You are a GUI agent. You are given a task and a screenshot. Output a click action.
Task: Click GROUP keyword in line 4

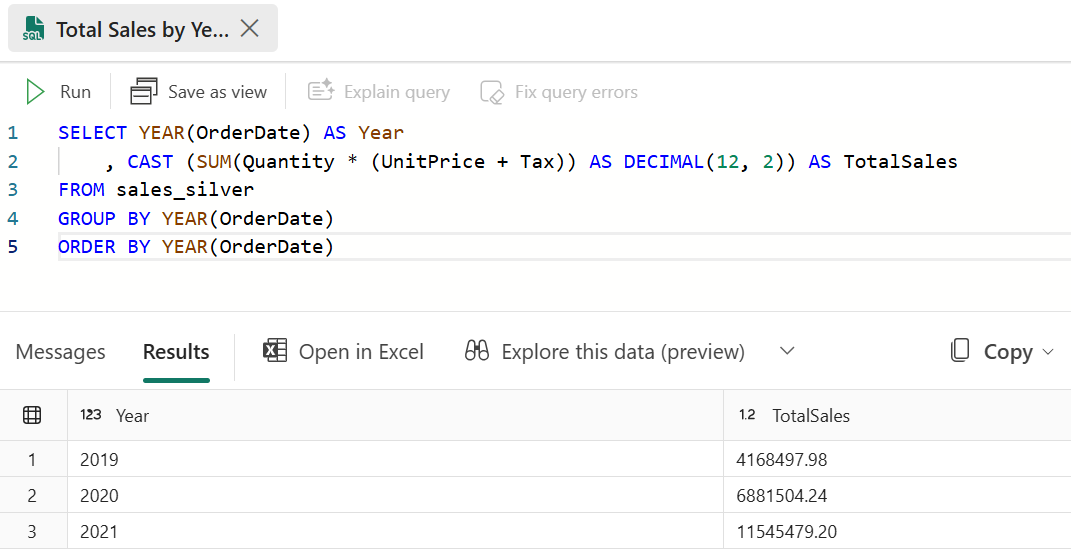tap(87, 219)
